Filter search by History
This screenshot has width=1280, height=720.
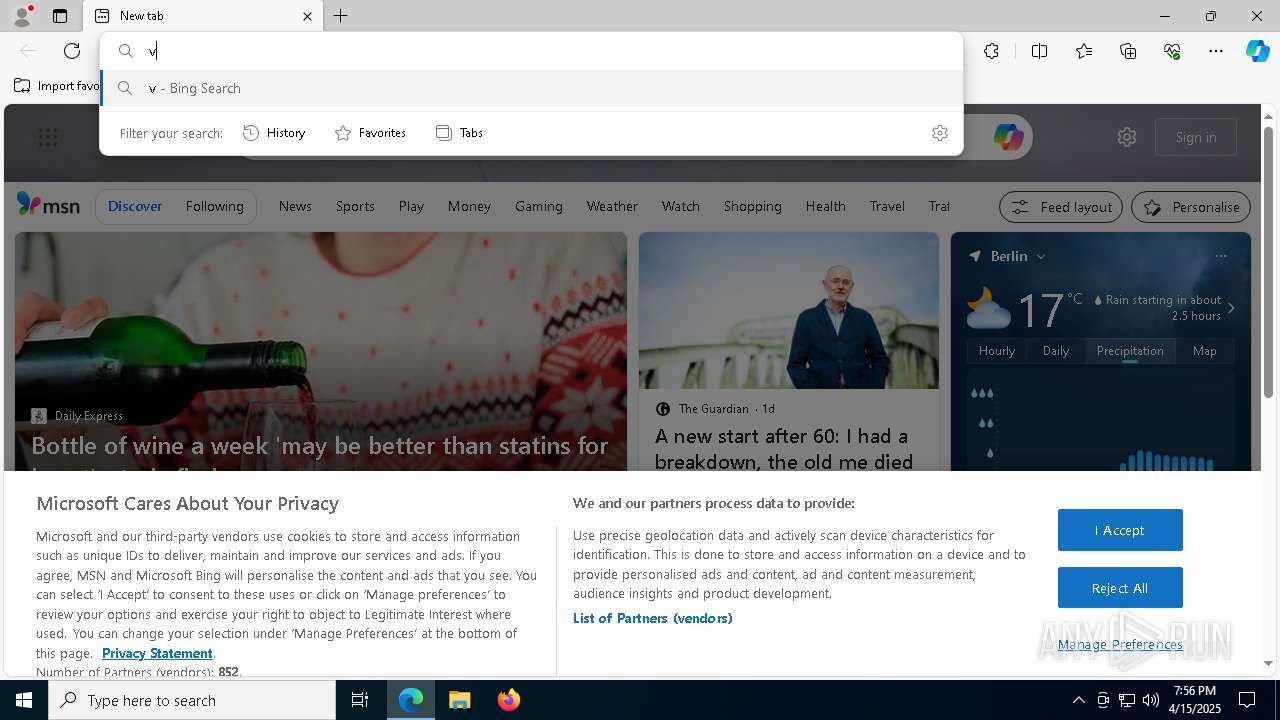point(275,133)
